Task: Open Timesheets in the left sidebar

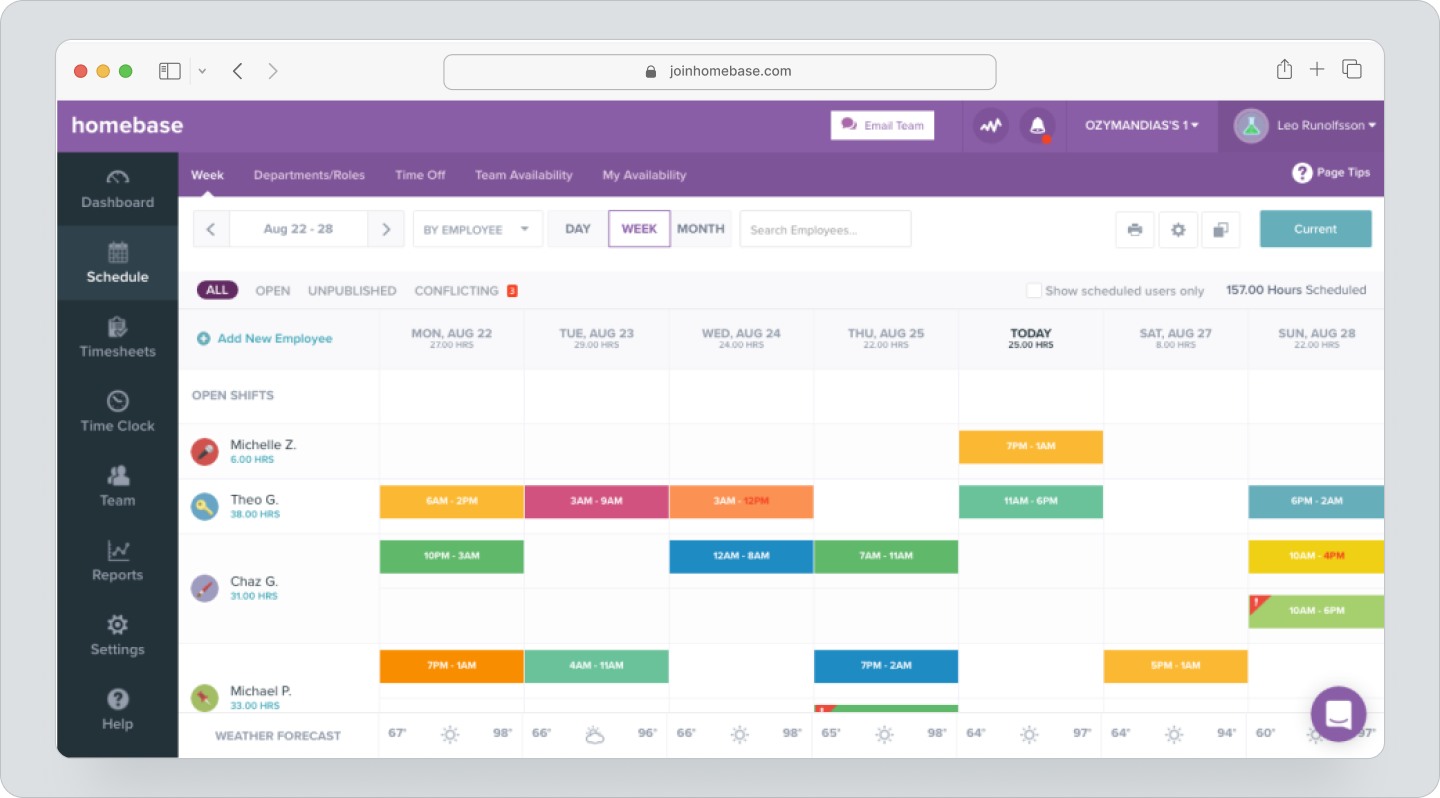Action: [117, 338]
